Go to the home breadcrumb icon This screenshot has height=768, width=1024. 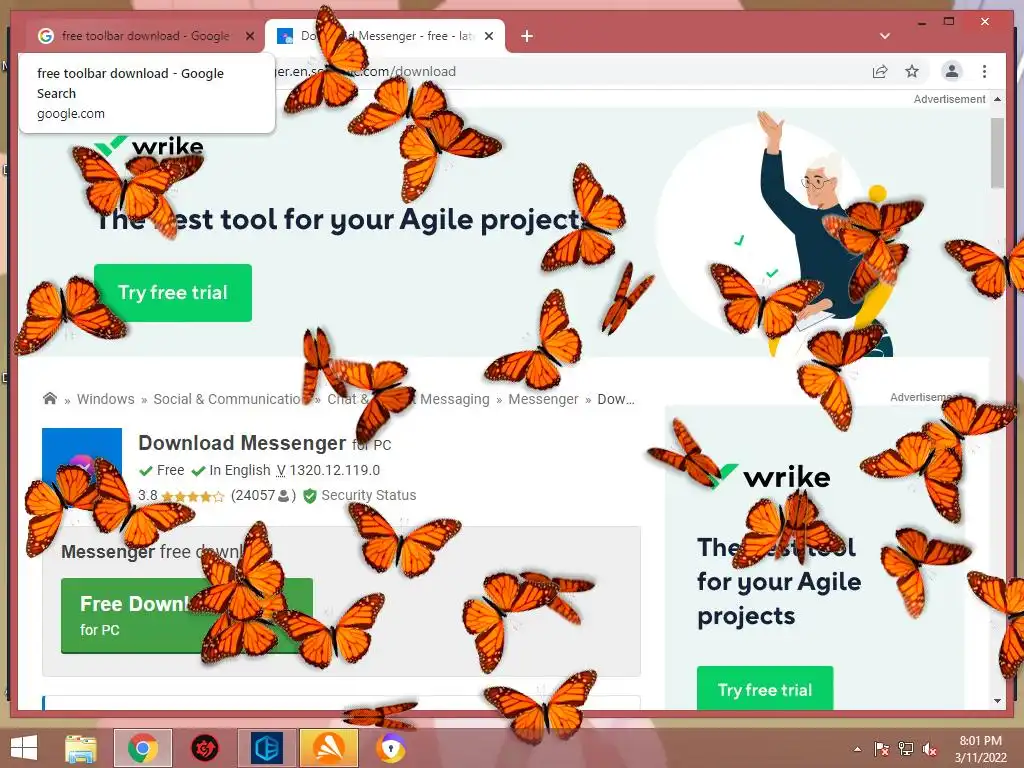coord(50,398)
